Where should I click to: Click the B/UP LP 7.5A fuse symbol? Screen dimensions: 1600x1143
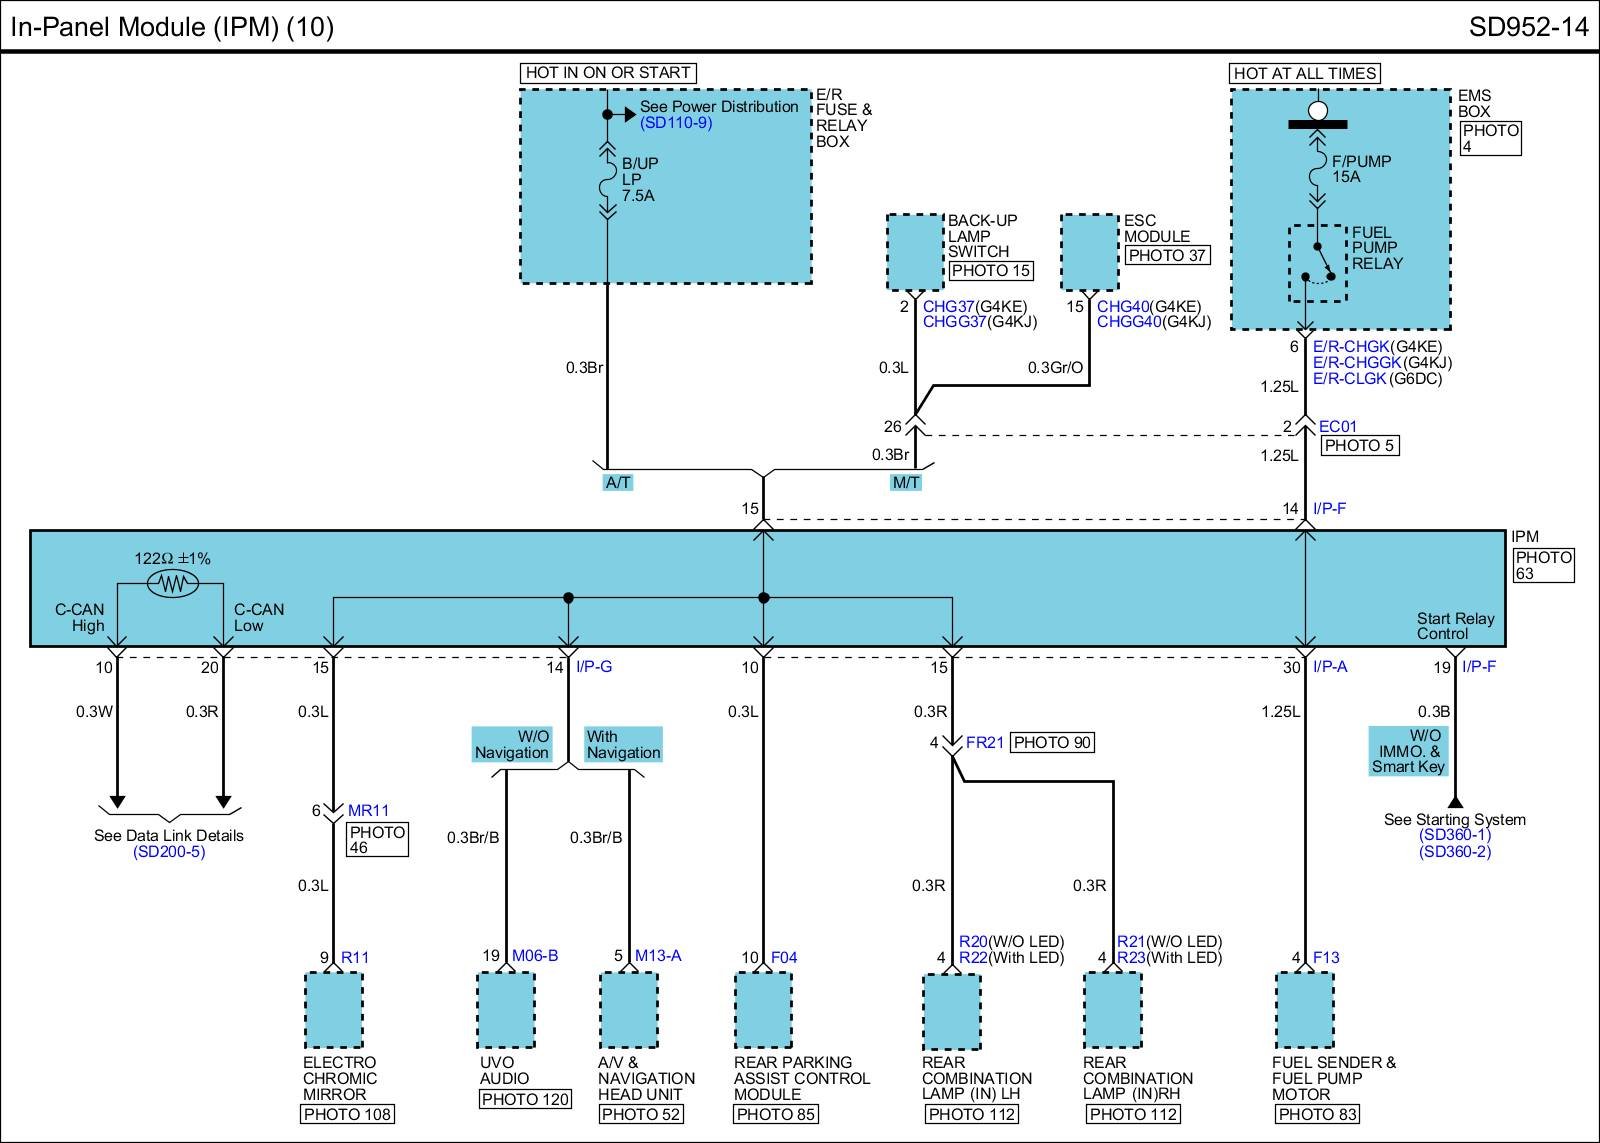(606, 180)
